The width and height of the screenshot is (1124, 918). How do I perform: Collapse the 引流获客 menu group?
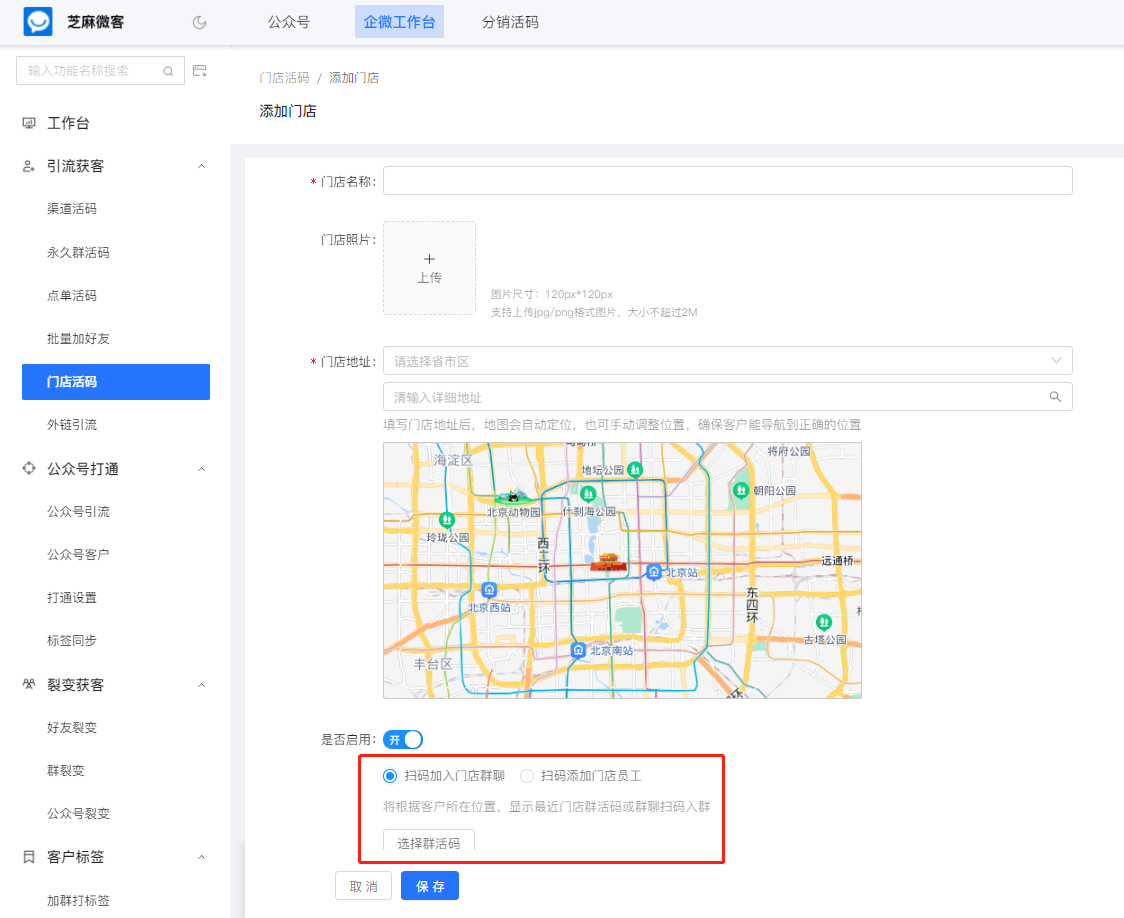[201, 166]
